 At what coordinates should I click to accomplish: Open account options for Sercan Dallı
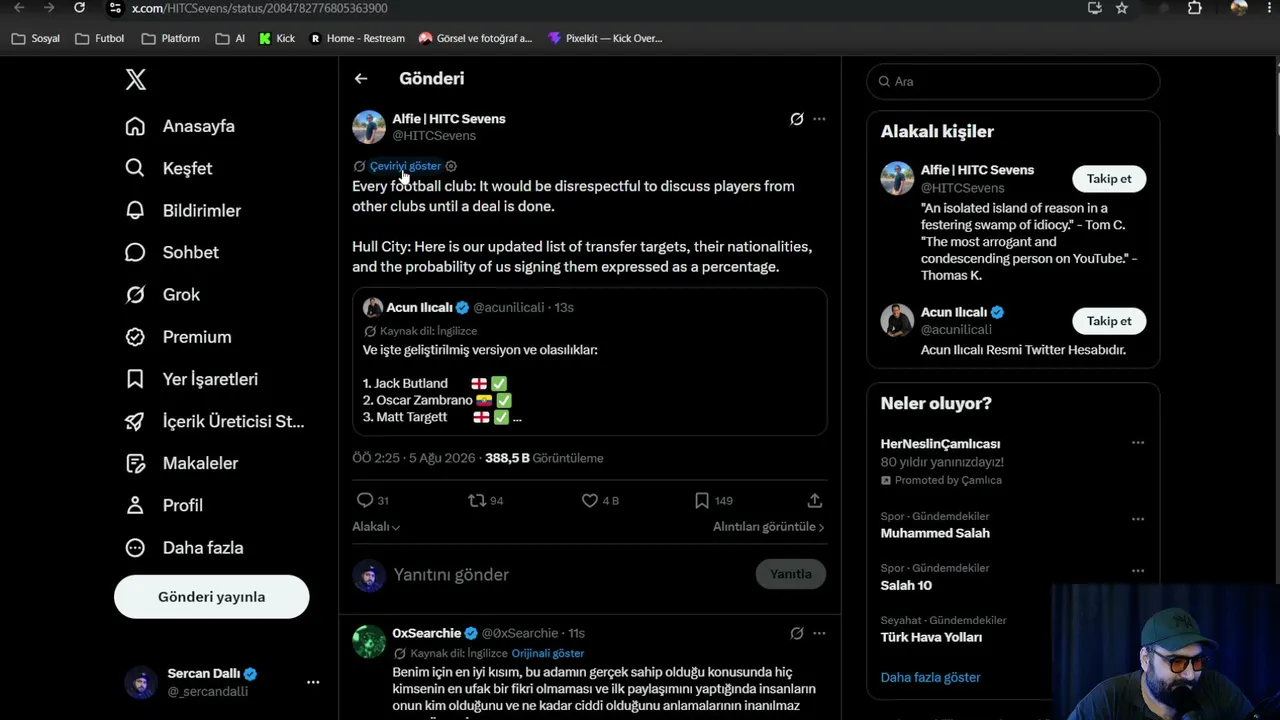pos(313,682)
